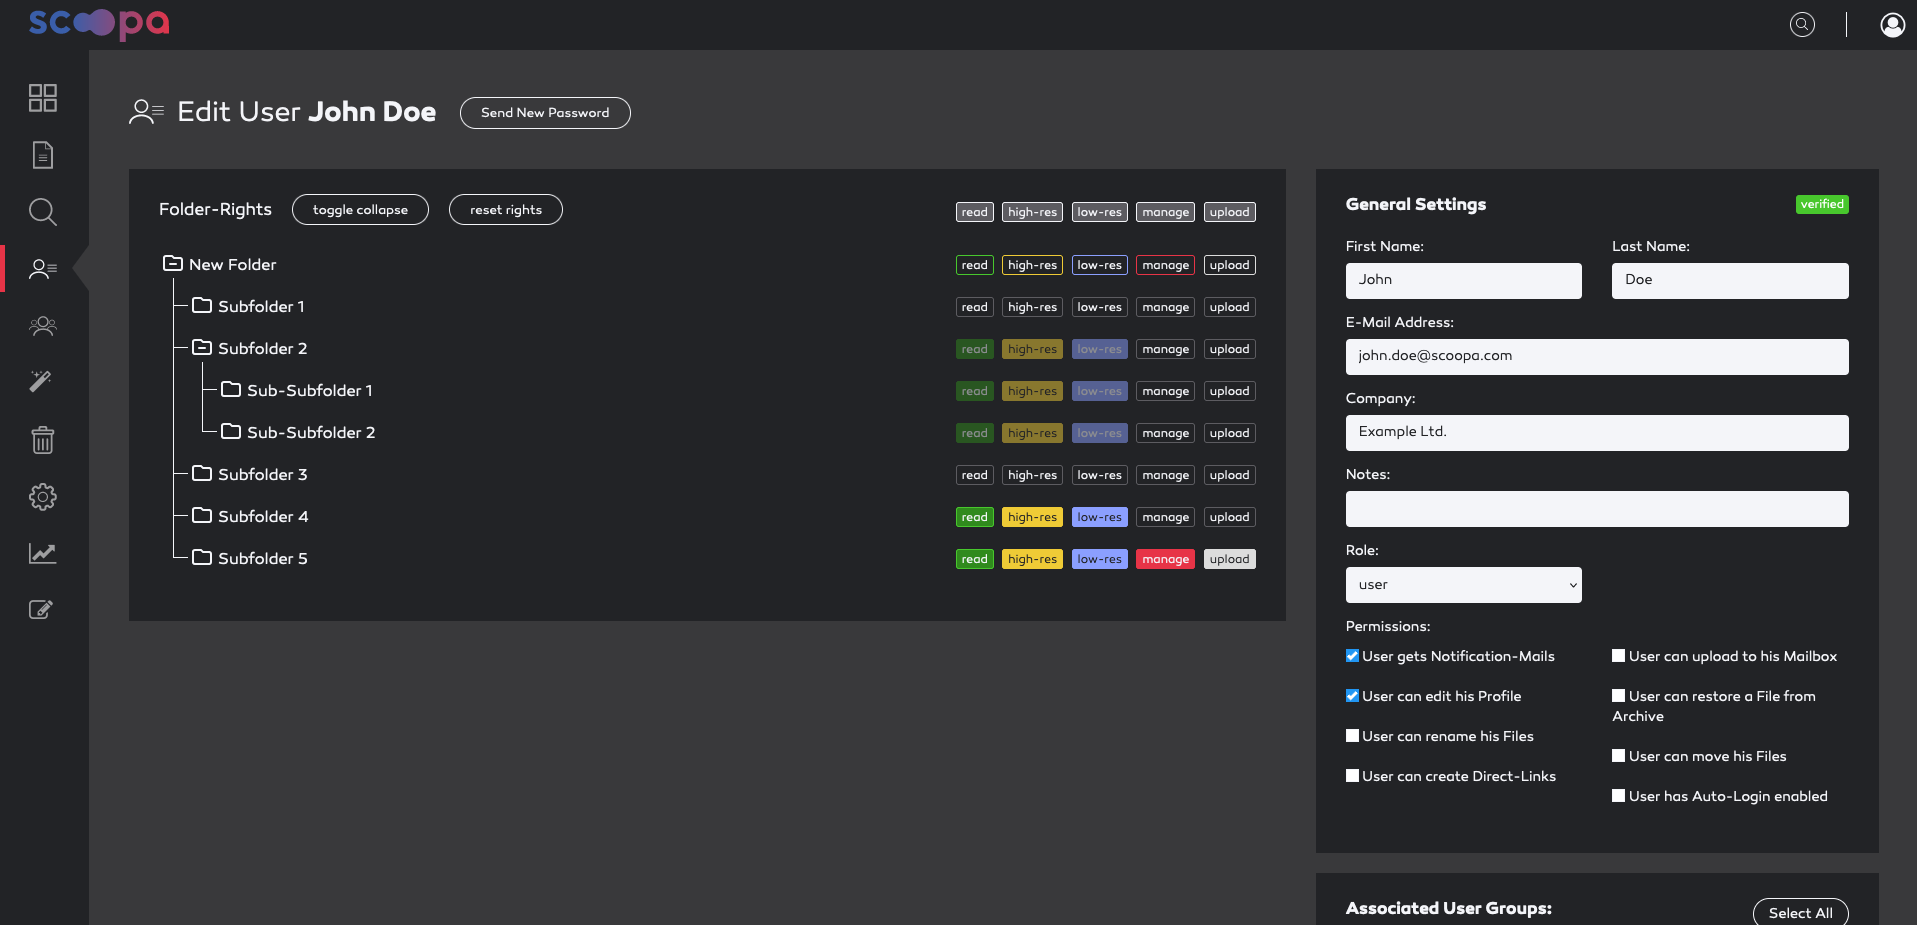Screen dimensions: 1917x925
Task: Open the dashboard grid icon in sidebar
Action: (x=43, y=98)
